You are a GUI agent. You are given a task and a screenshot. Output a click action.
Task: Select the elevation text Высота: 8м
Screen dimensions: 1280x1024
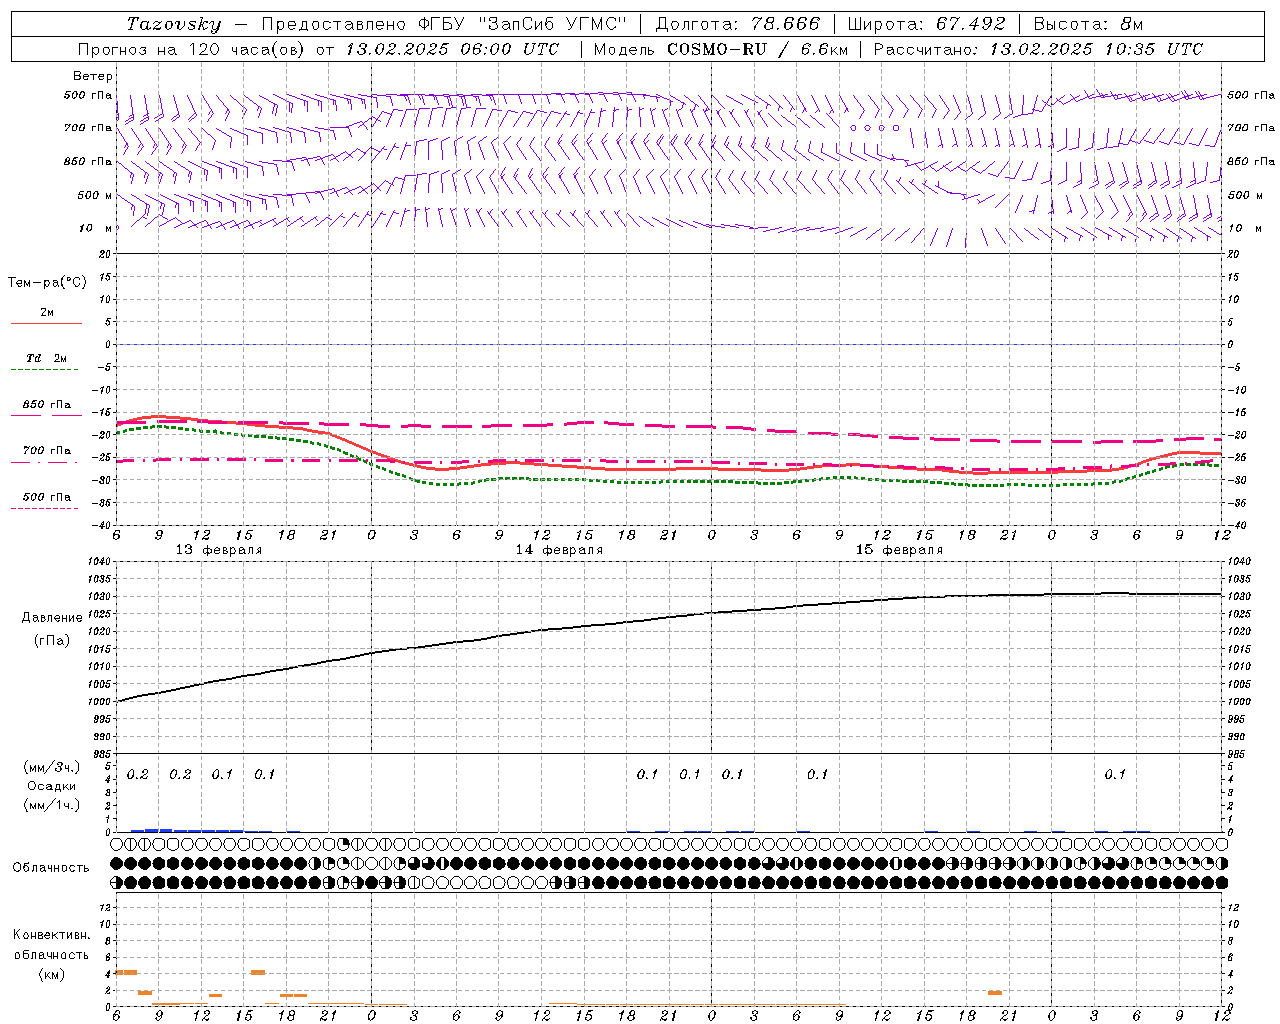[x=1088, y=24]
